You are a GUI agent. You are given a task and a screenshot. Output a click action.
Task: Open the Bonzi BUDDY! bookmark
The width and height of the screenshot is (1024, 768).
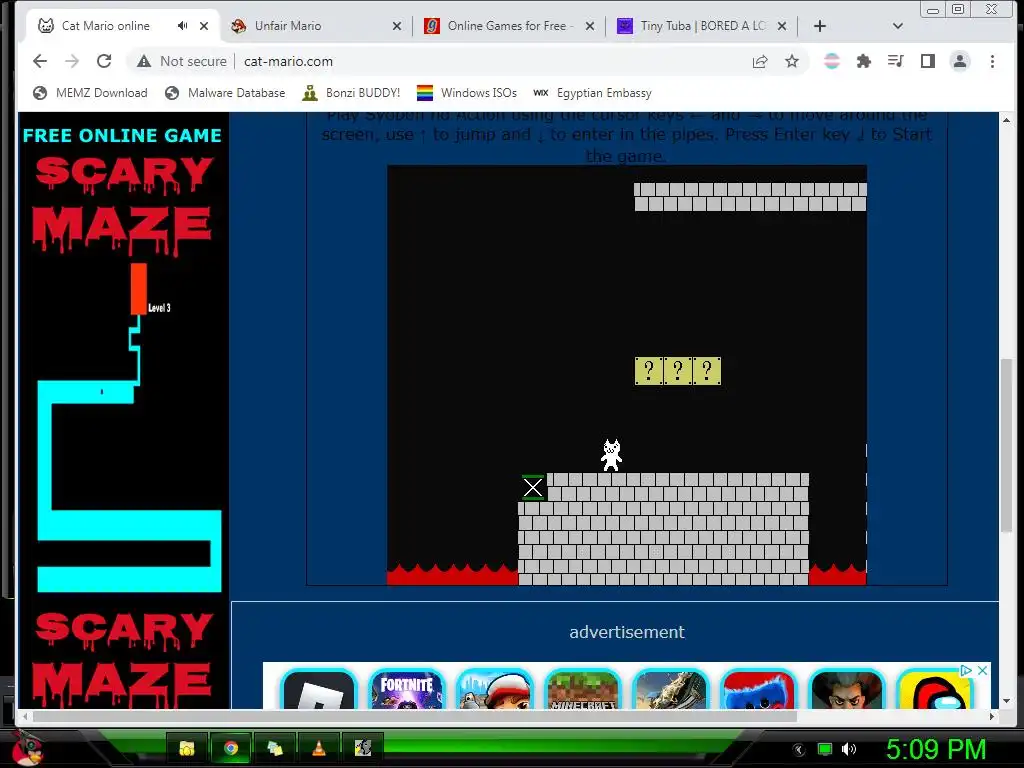351,93
